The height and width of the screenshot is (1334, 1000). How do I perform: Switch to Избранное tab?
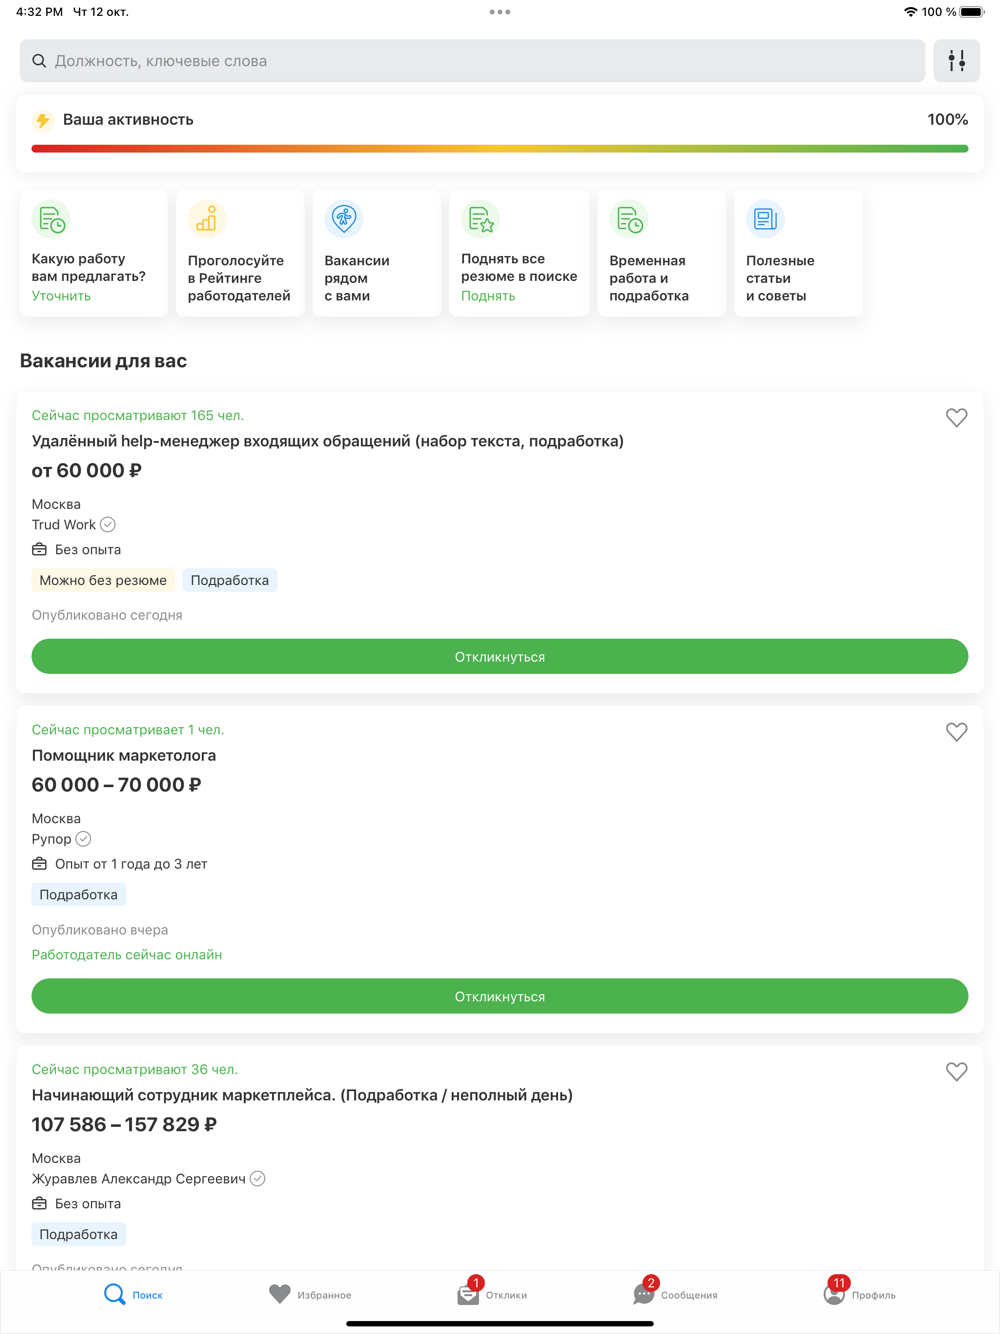310,1294
